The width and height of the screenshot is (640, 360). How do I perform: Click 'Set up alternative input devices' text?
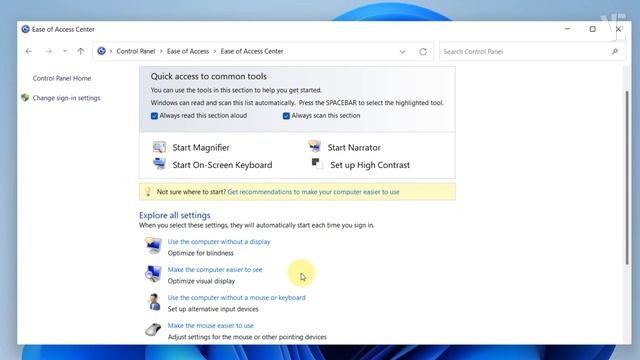(213, 309)
